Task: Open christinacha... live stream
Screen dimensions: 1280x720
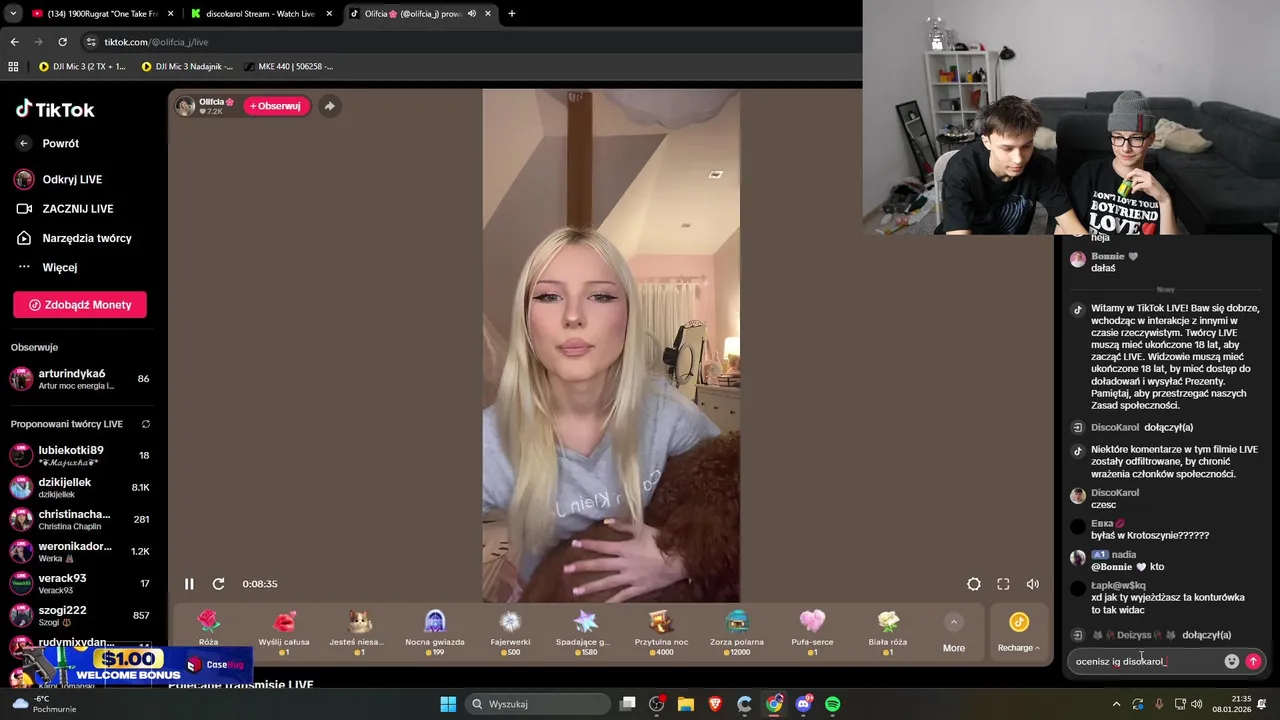Action: click(80, 520)
